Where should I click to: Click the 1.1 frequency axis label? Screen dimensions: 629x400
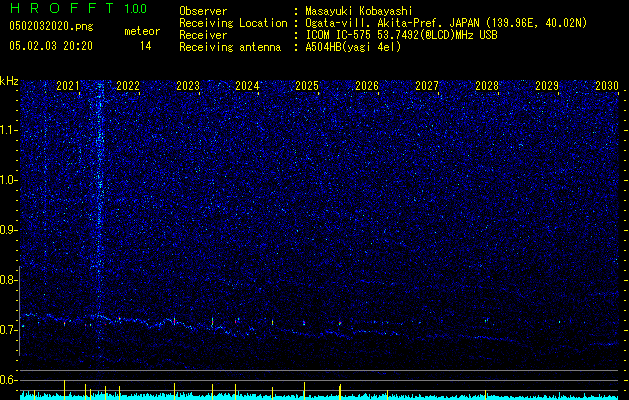pos(7,130)
